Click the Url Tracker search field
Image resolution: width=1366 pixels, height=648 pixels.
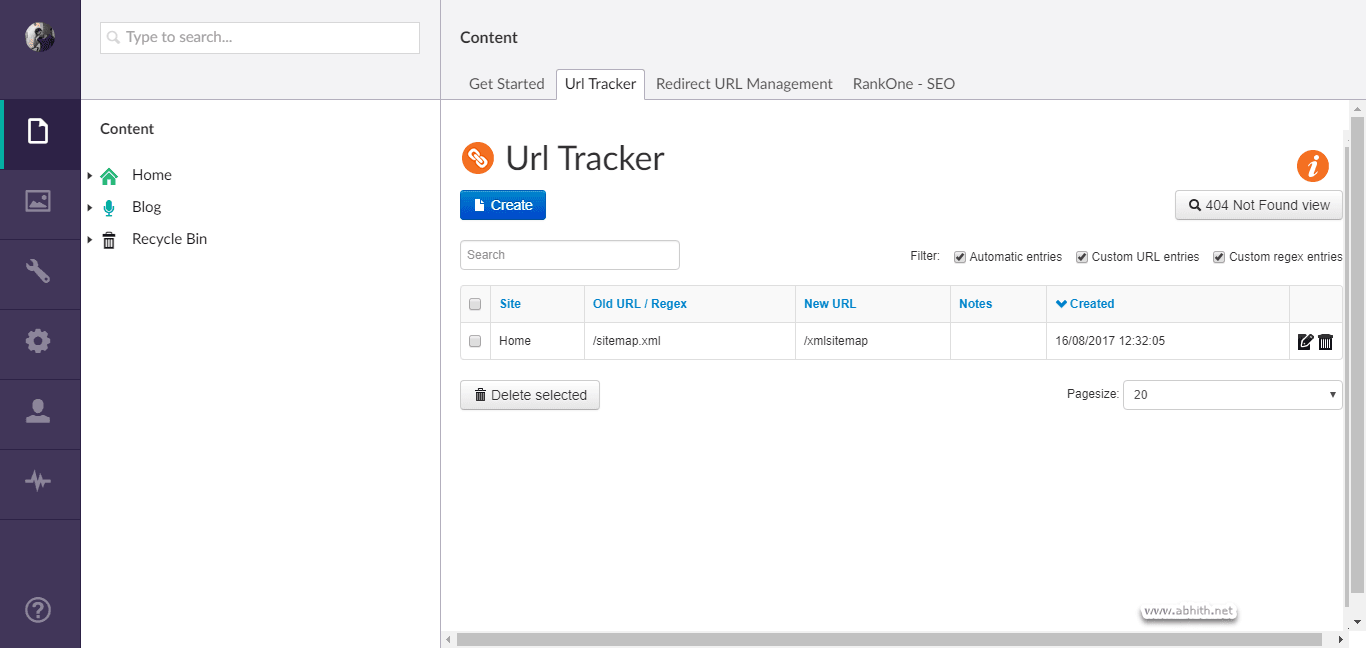click(x=569, y=255)
